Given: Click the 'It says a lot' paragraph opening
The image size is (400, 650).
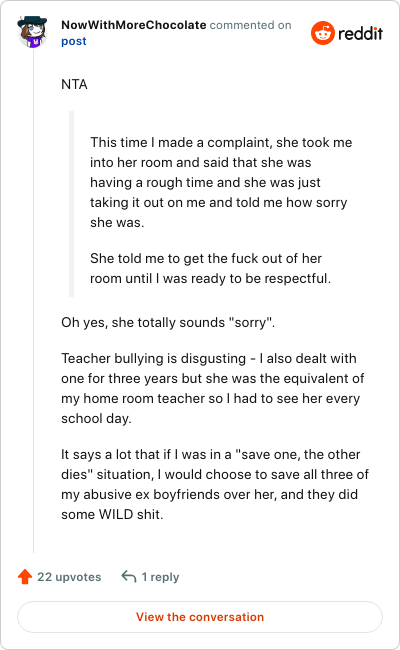Looking at the screenshot, I should (215, 484).
